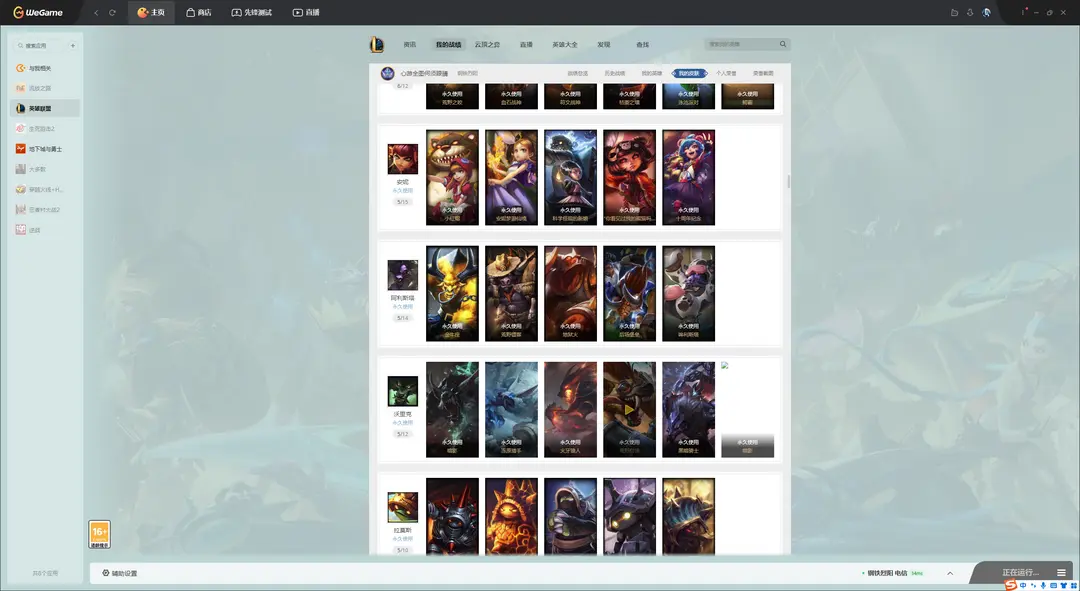Click Annie's 5/15 skin count
Screen dimensions: 1080x591
(x=402, y=202)
